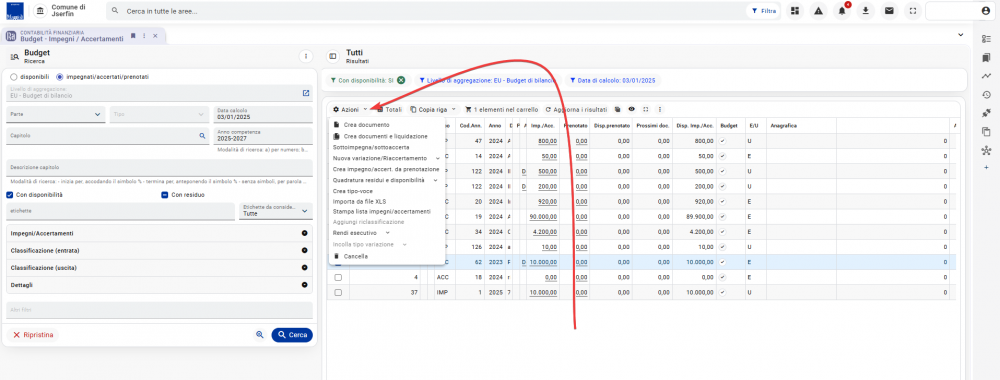Toggle Budget checkbox in the 800,00 row
Viewport: 1000px width, 380px height.
[x=722, y=141]
